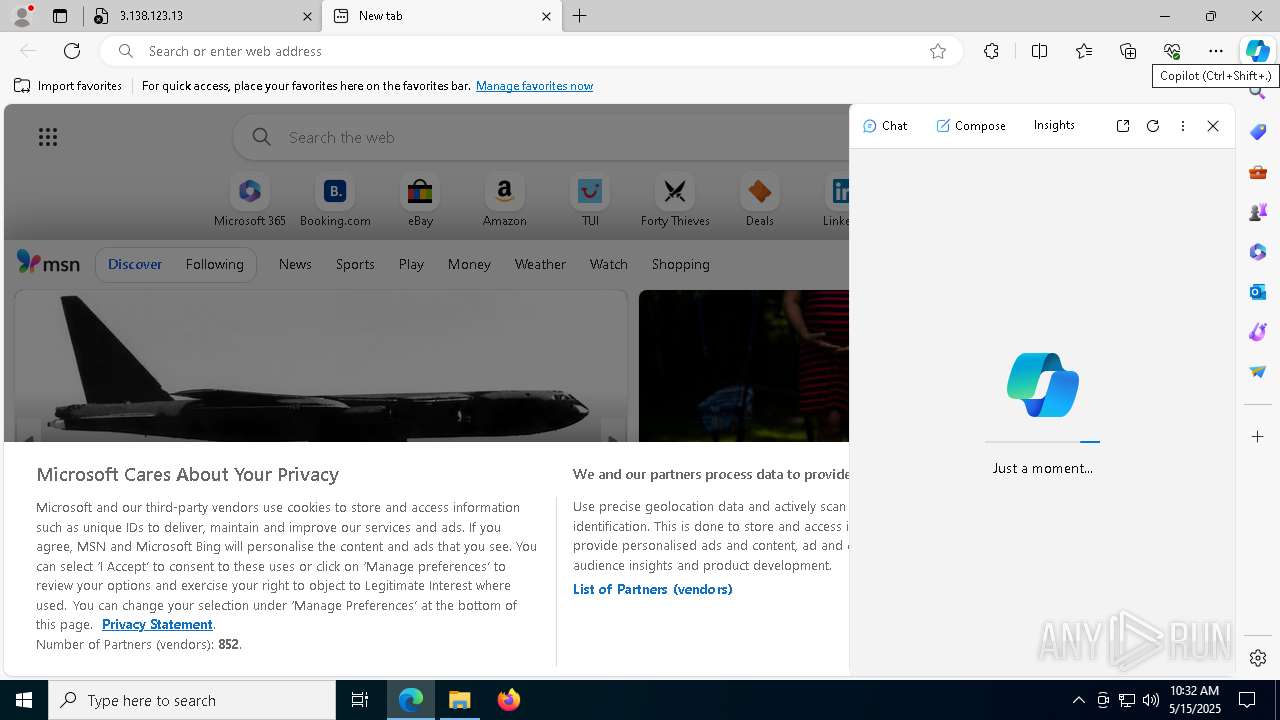This screenshot has height=720, width=1280.
Task: Switch to Copilot Compose tab
Action: tap(971, 126)
